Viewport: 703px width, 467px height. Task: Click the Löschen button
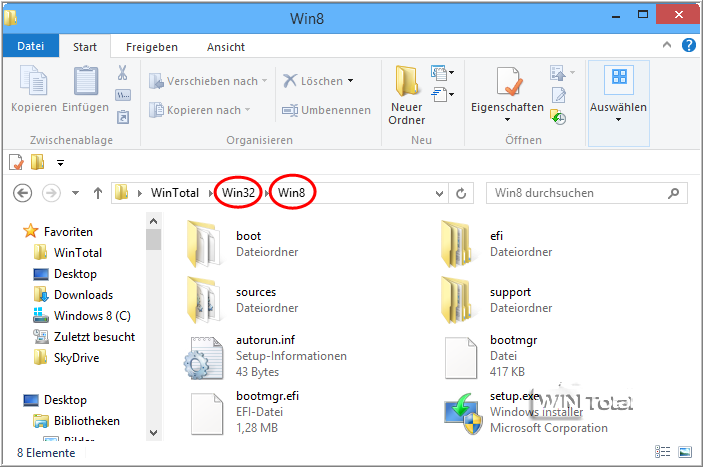pos(313,81)
